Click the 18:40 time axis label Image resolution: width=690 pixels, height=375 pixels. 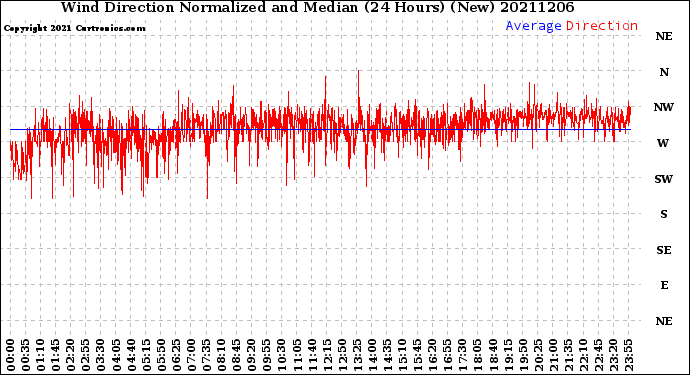coord(492,355)
